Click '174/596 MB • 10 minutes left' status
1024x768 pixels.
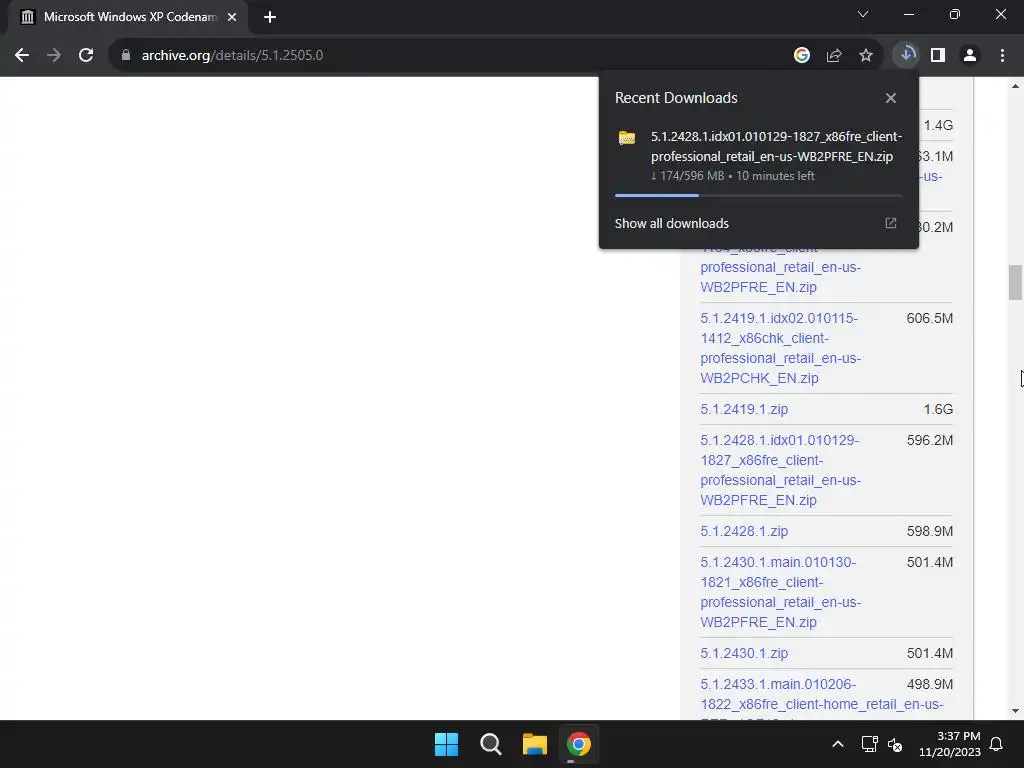[733, 176]
